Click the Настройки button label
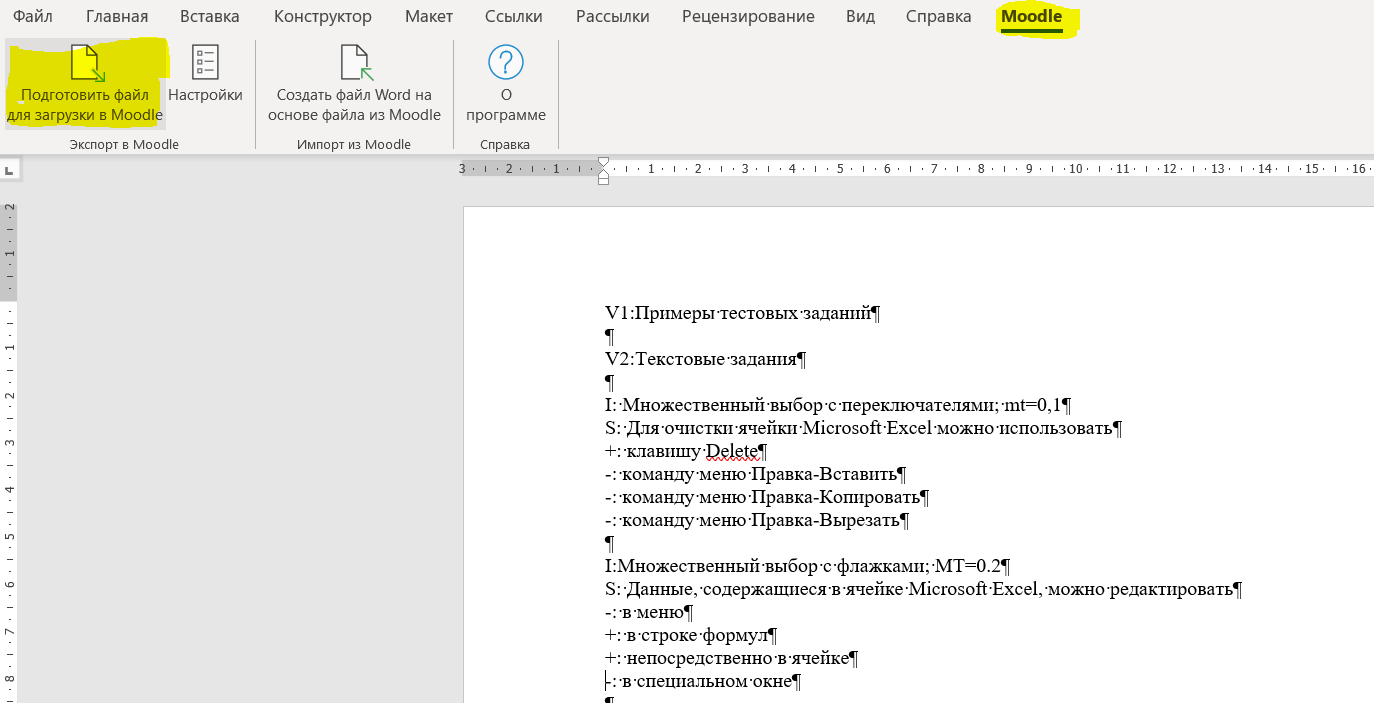 coord(205,95)
